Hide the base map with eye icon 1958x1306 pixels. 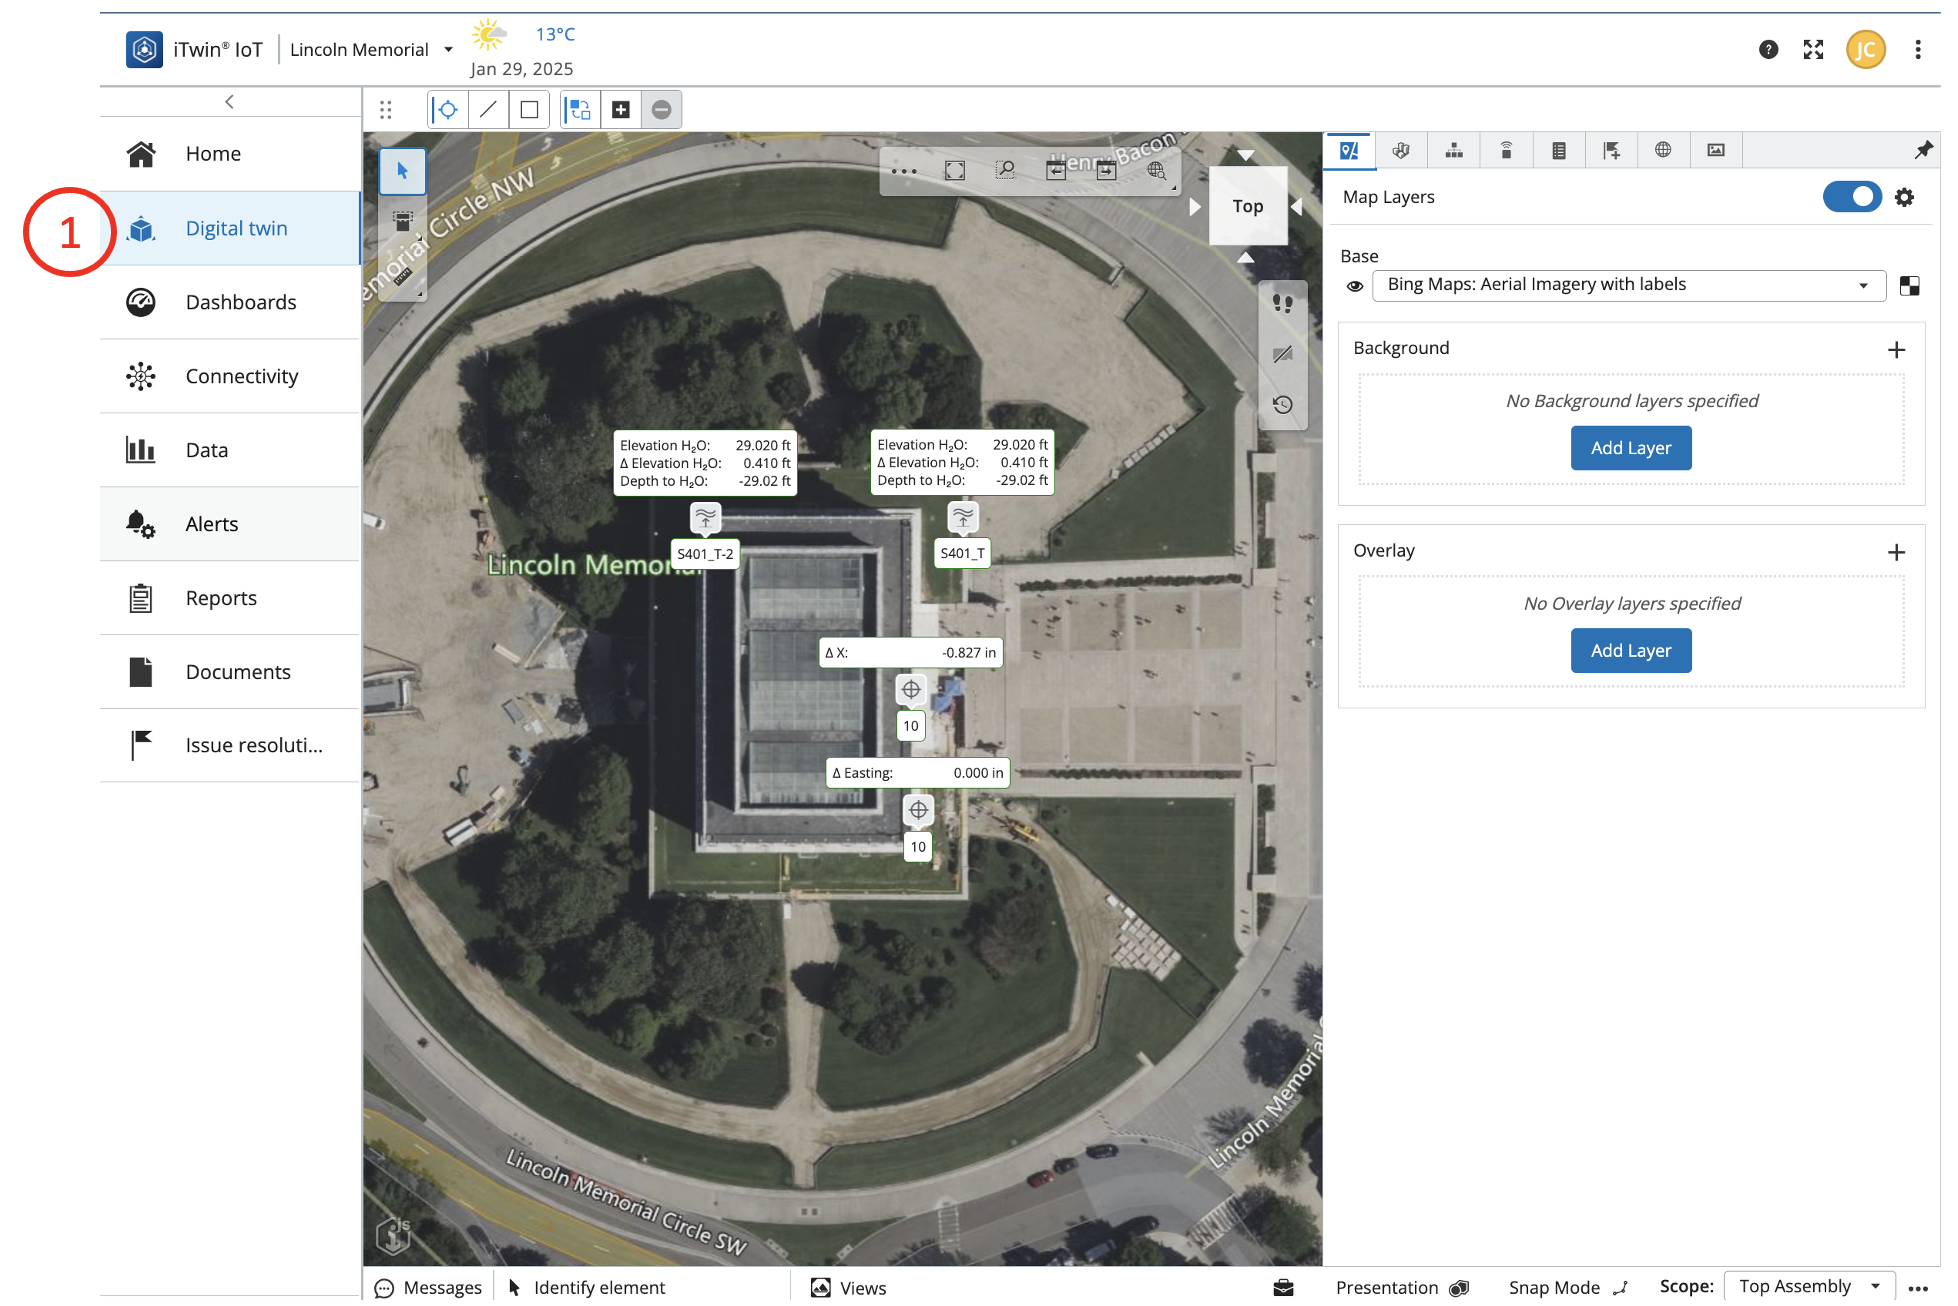1355,286
